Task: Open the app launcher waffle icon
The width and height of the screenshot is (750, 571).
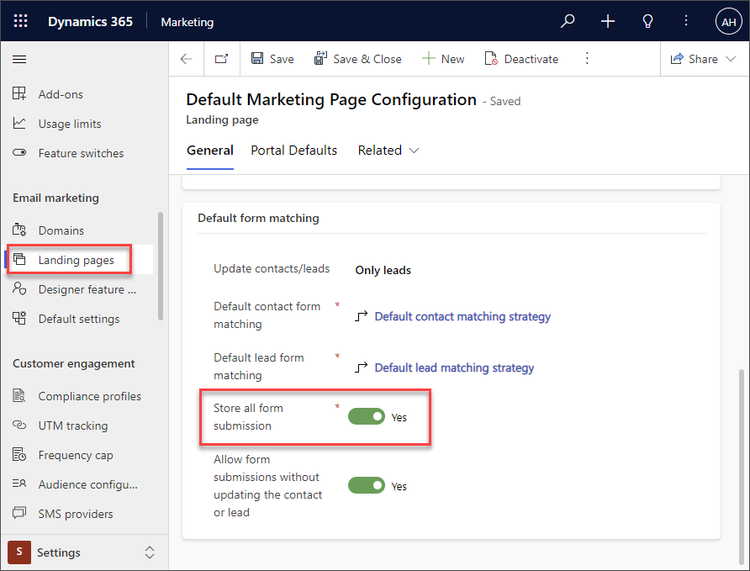Action: 21,21
